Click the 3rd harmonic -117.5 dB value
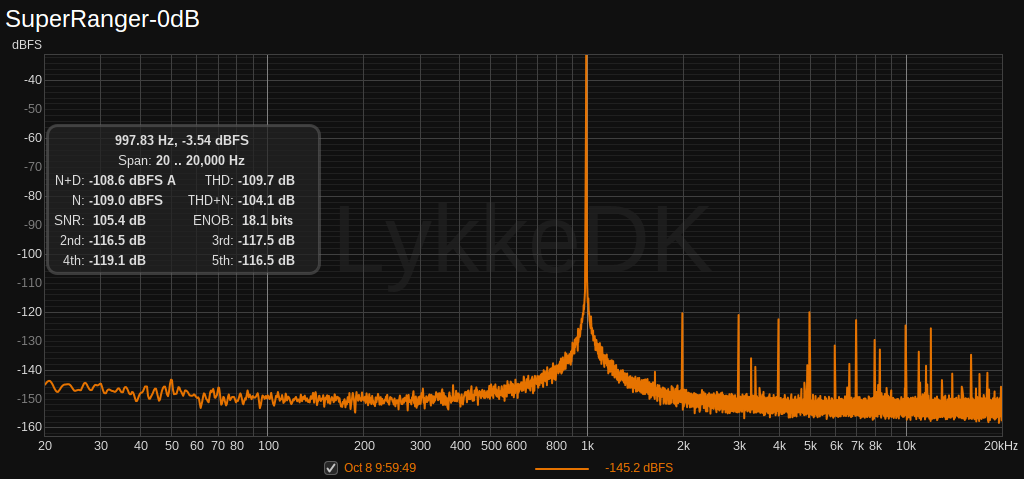Image resolution: width=1024 pixels, height=479 pixels. [266, 240]
